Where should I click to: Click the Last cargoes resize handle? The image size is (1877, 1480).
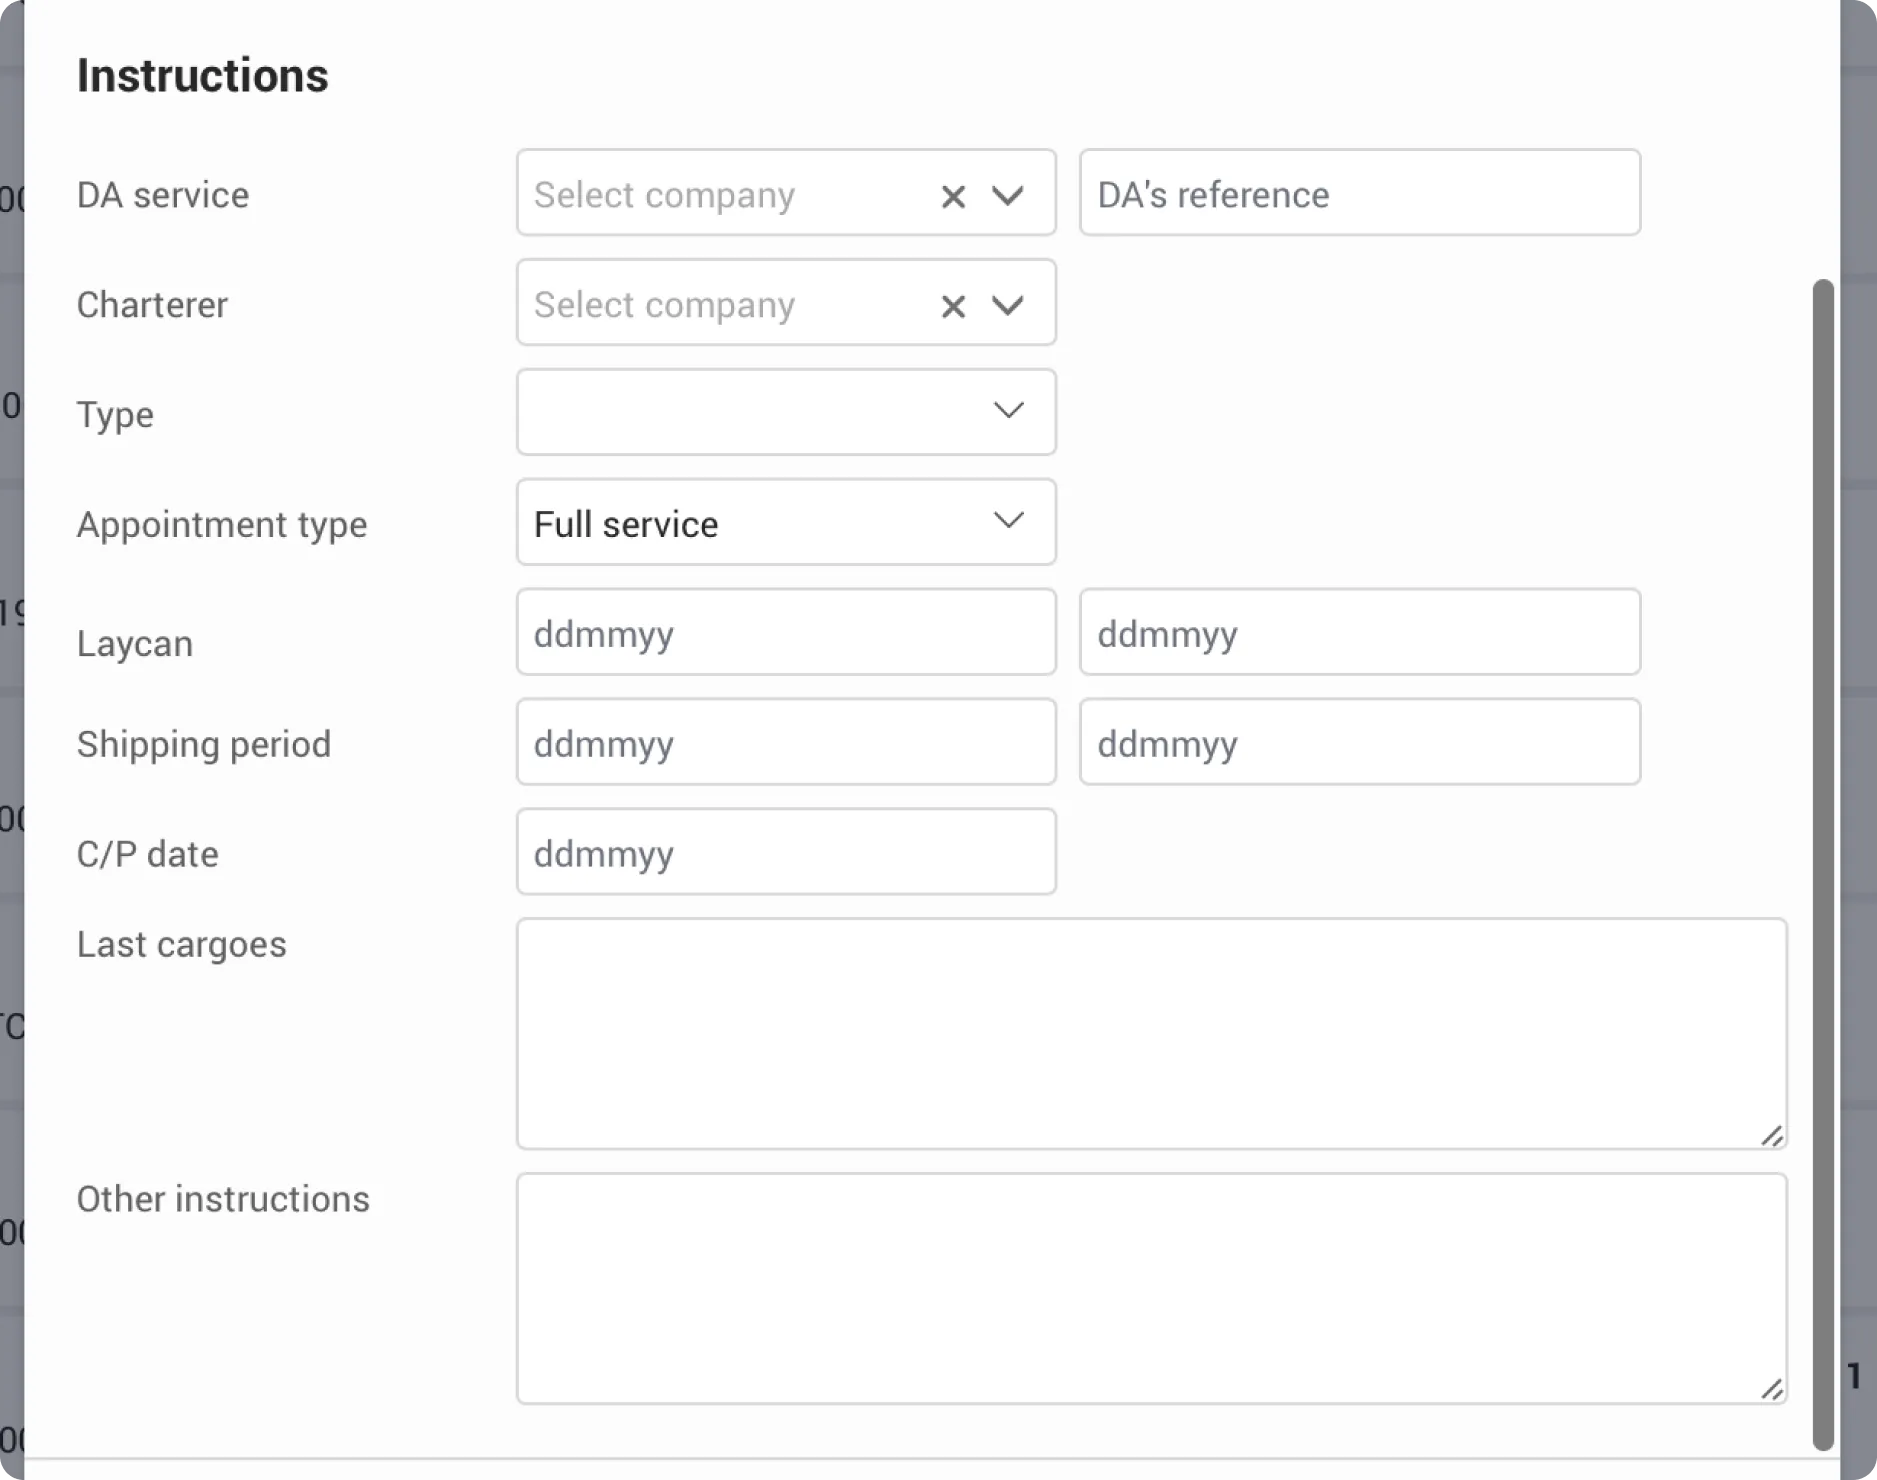(x=1772, y=1135)
